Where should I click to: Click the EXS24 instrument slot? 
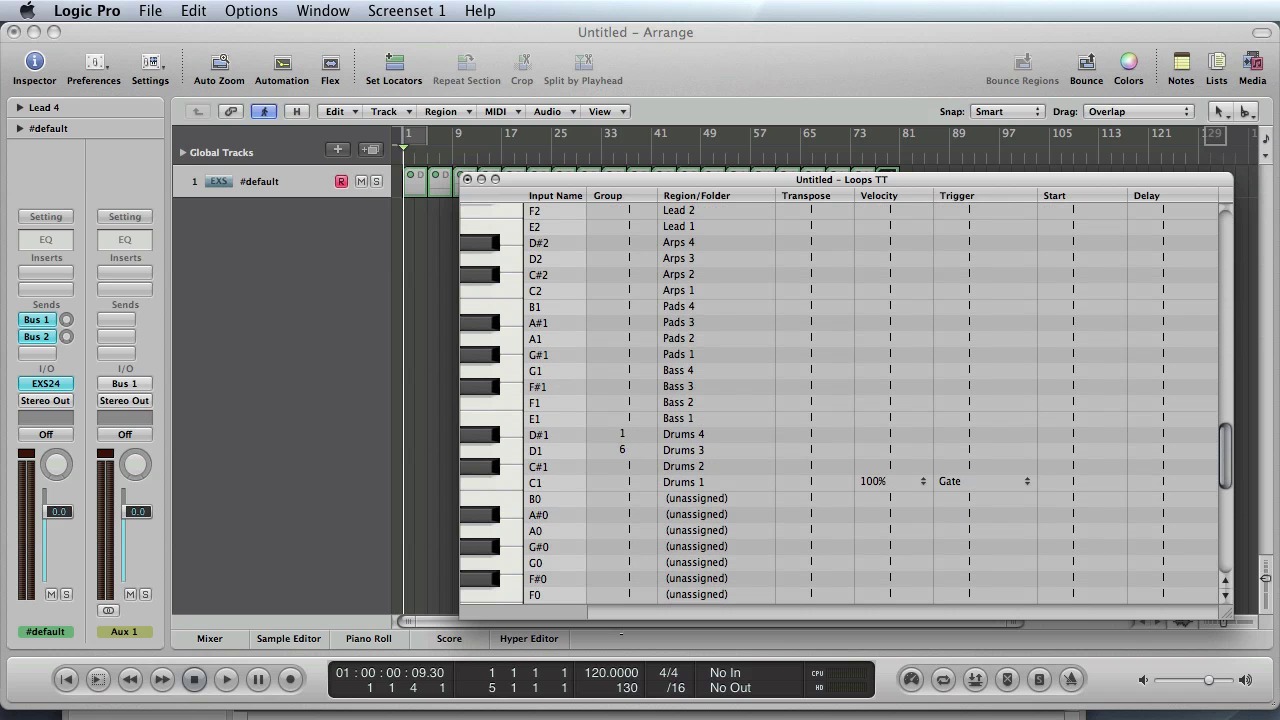[x=46, y=384]
